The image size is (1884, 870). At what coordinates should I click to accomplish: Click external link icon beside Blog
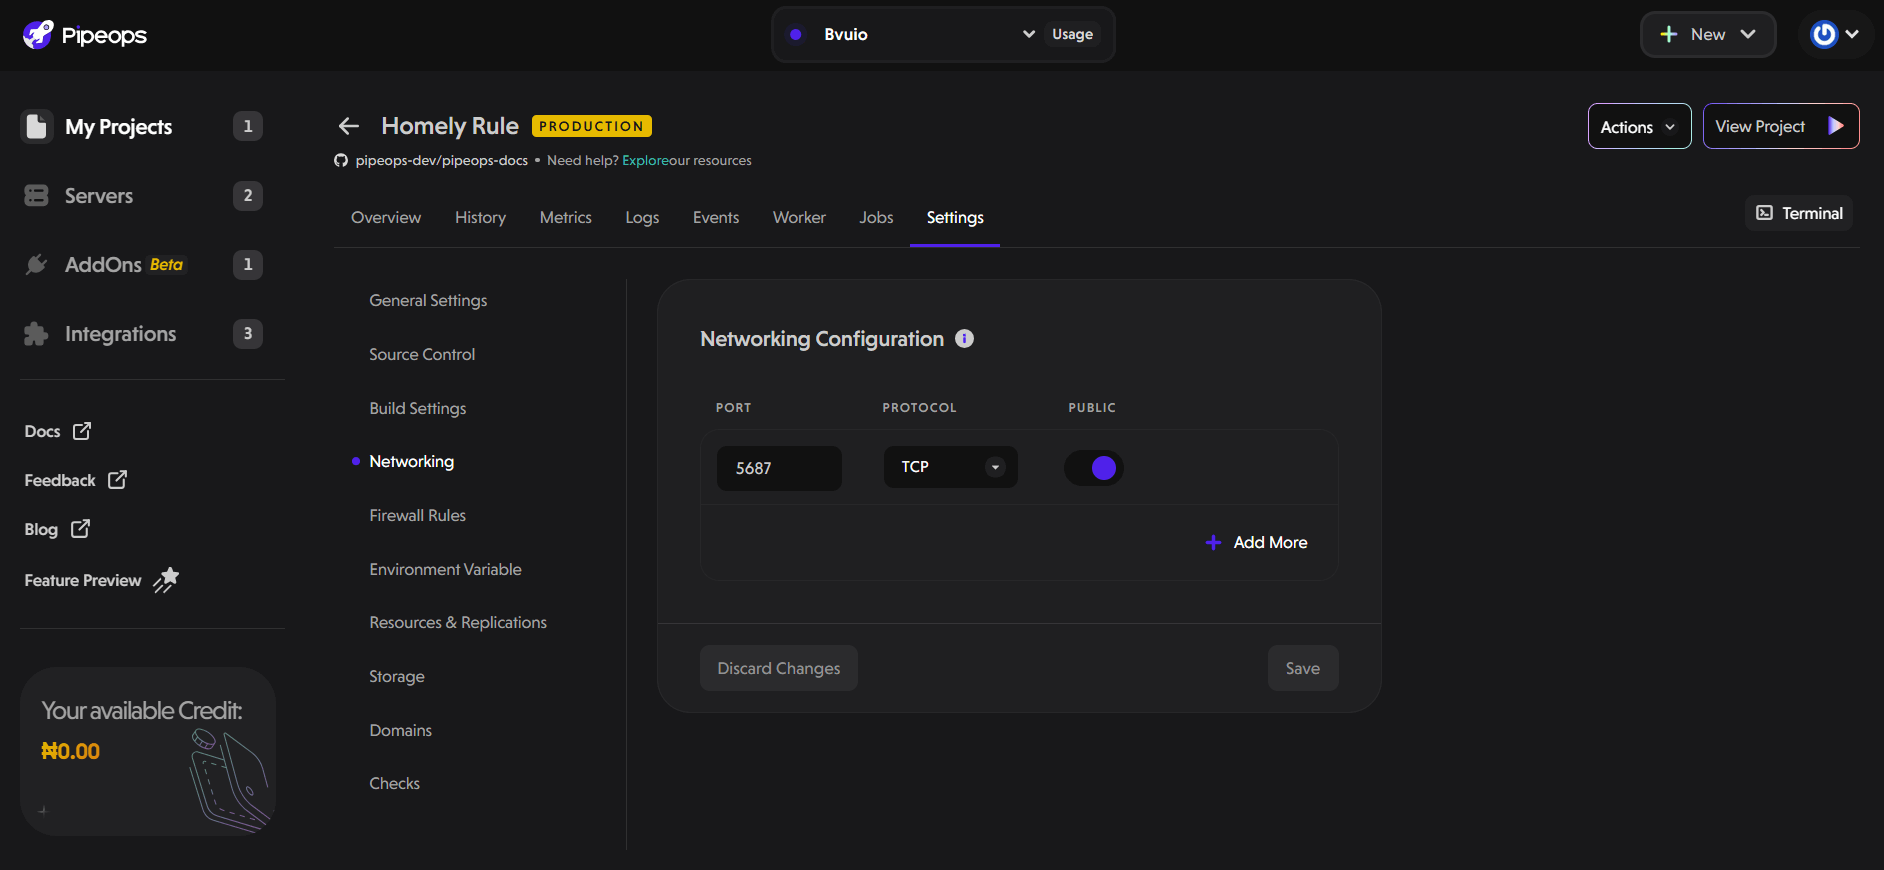tap(80, 529)
